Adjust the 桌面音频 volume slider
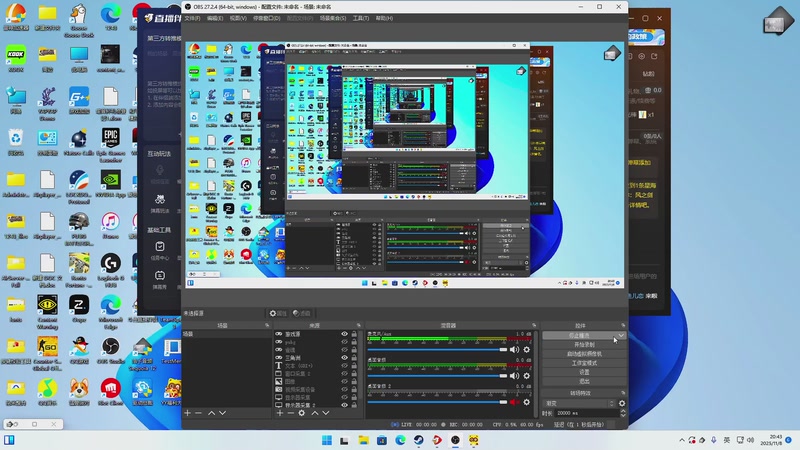The width and height of the screenshot is (800, 450). (437, 376)
